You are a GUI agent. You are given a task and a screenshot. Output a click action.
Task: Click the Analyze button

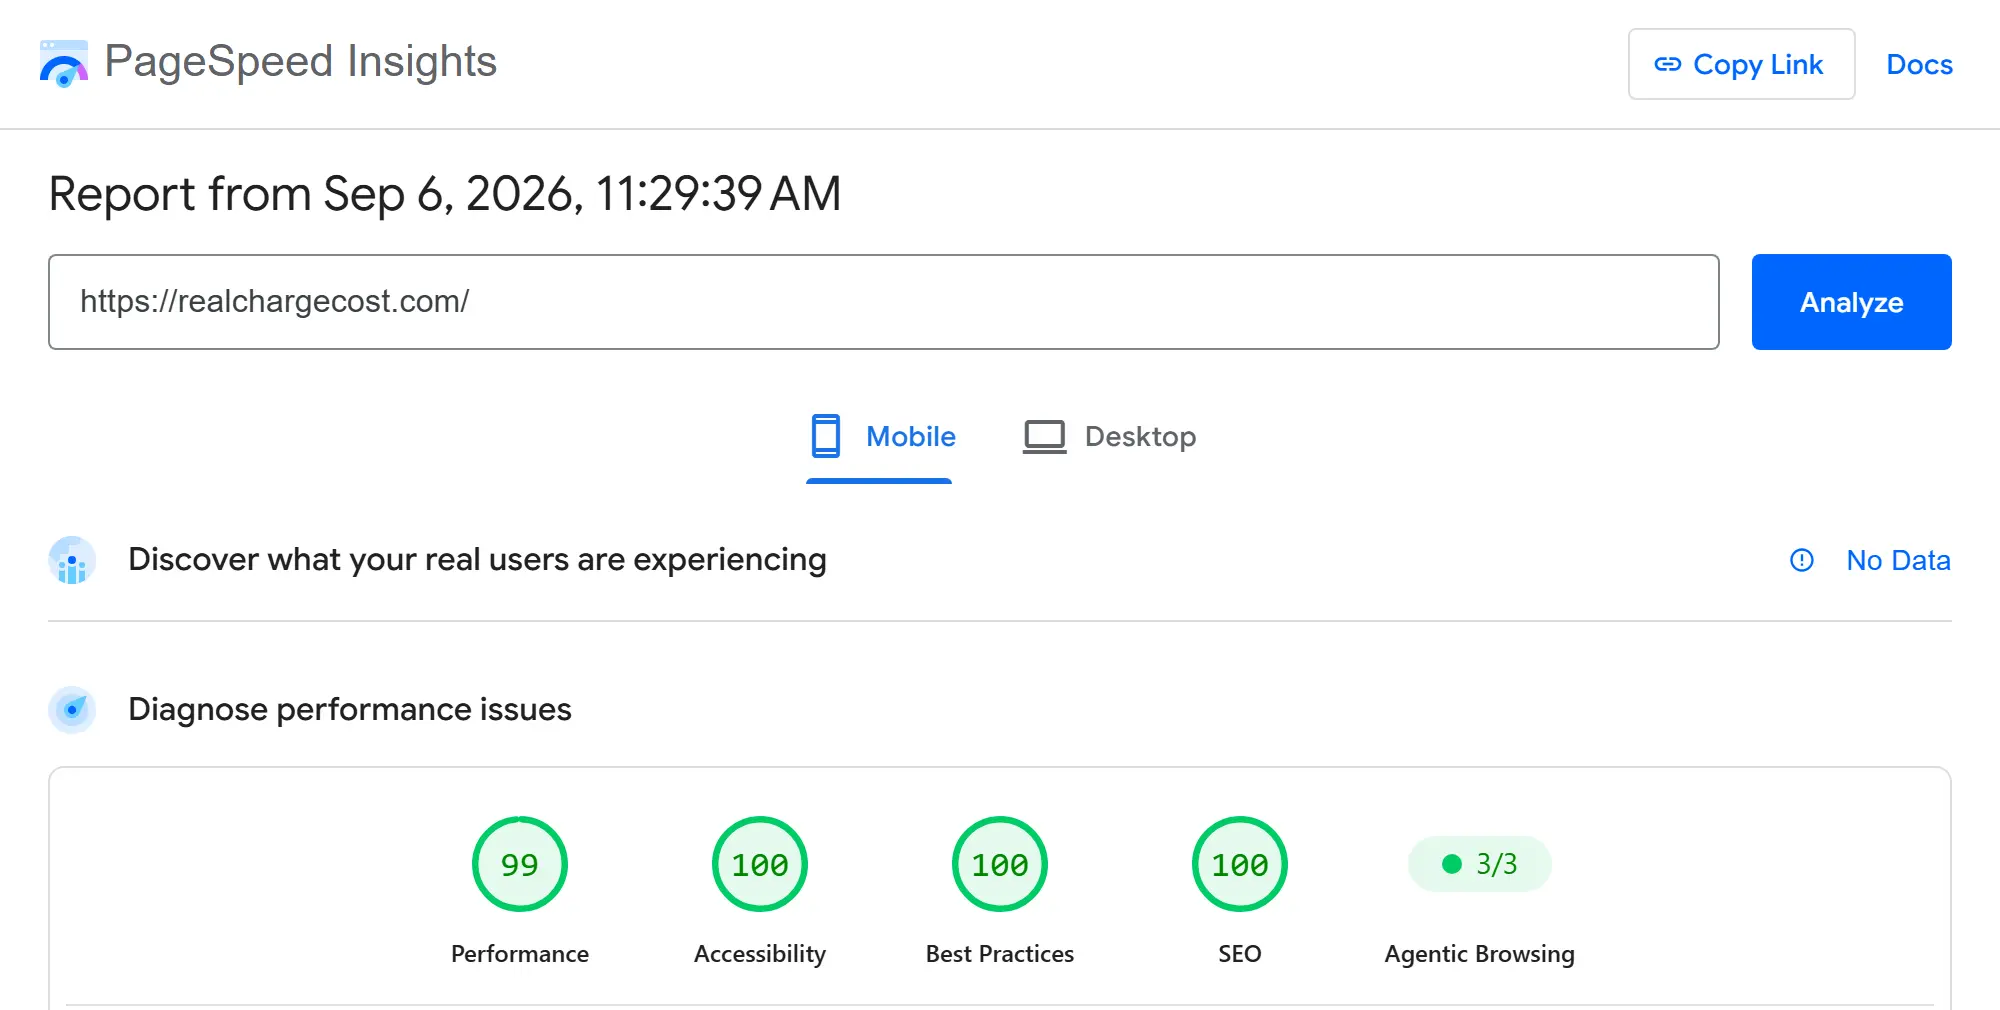pos(1851,302)
